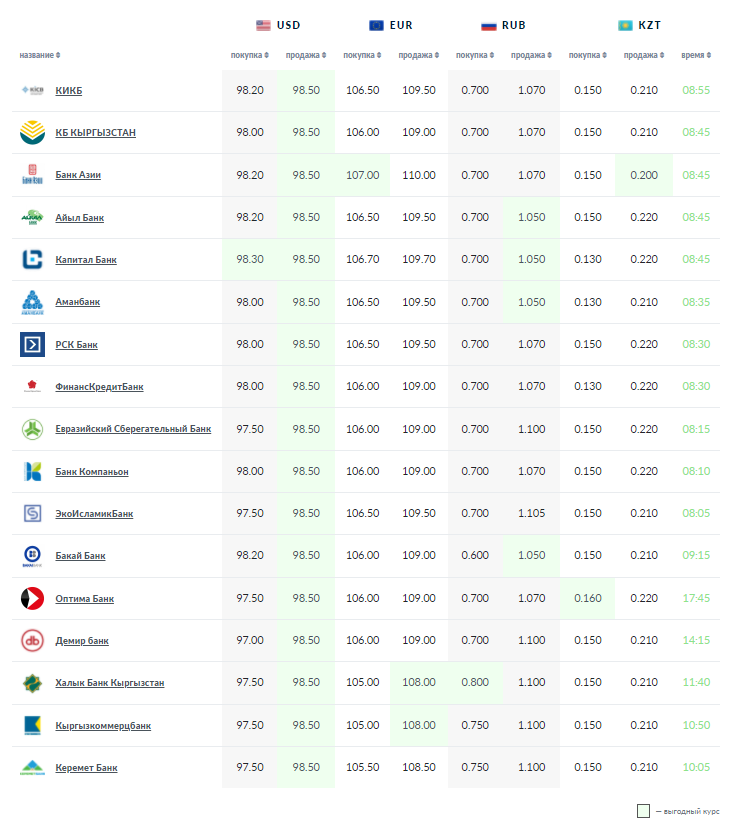Click the Демир банк logo icon
733x823 pixels.
32,641
